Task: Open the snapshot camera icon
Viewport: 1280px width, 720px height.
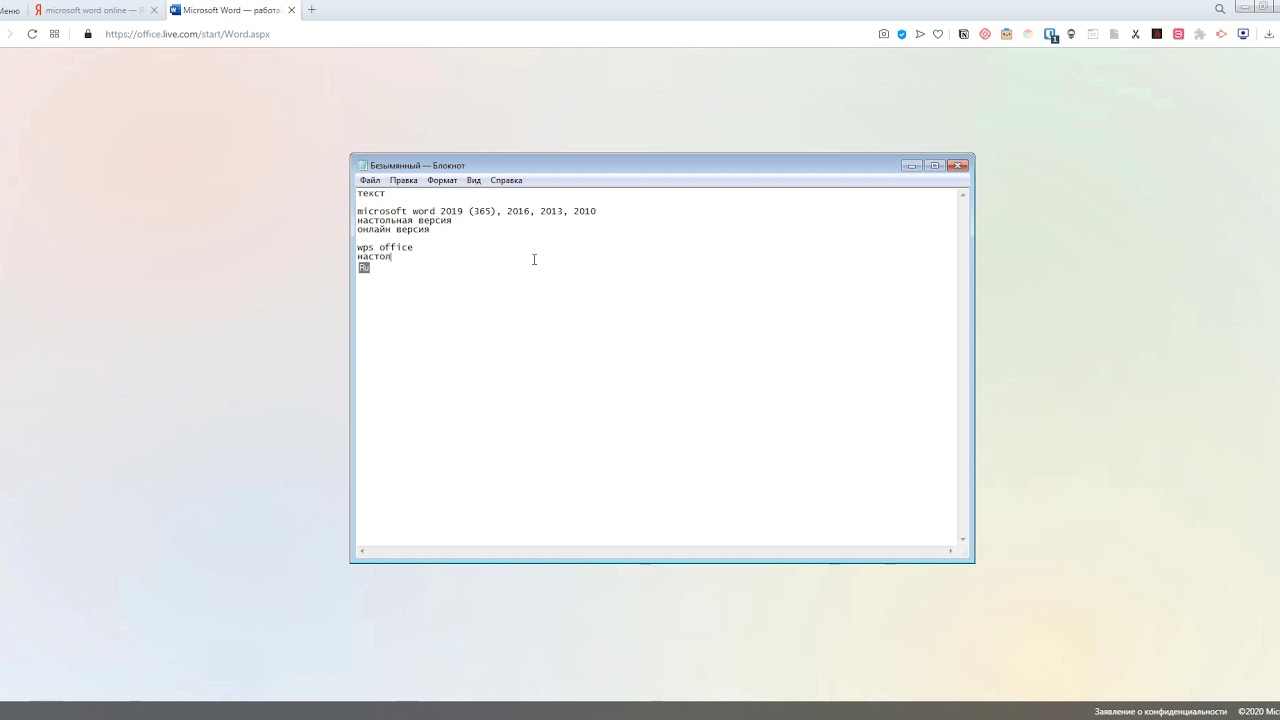Action: pos(884,34)
